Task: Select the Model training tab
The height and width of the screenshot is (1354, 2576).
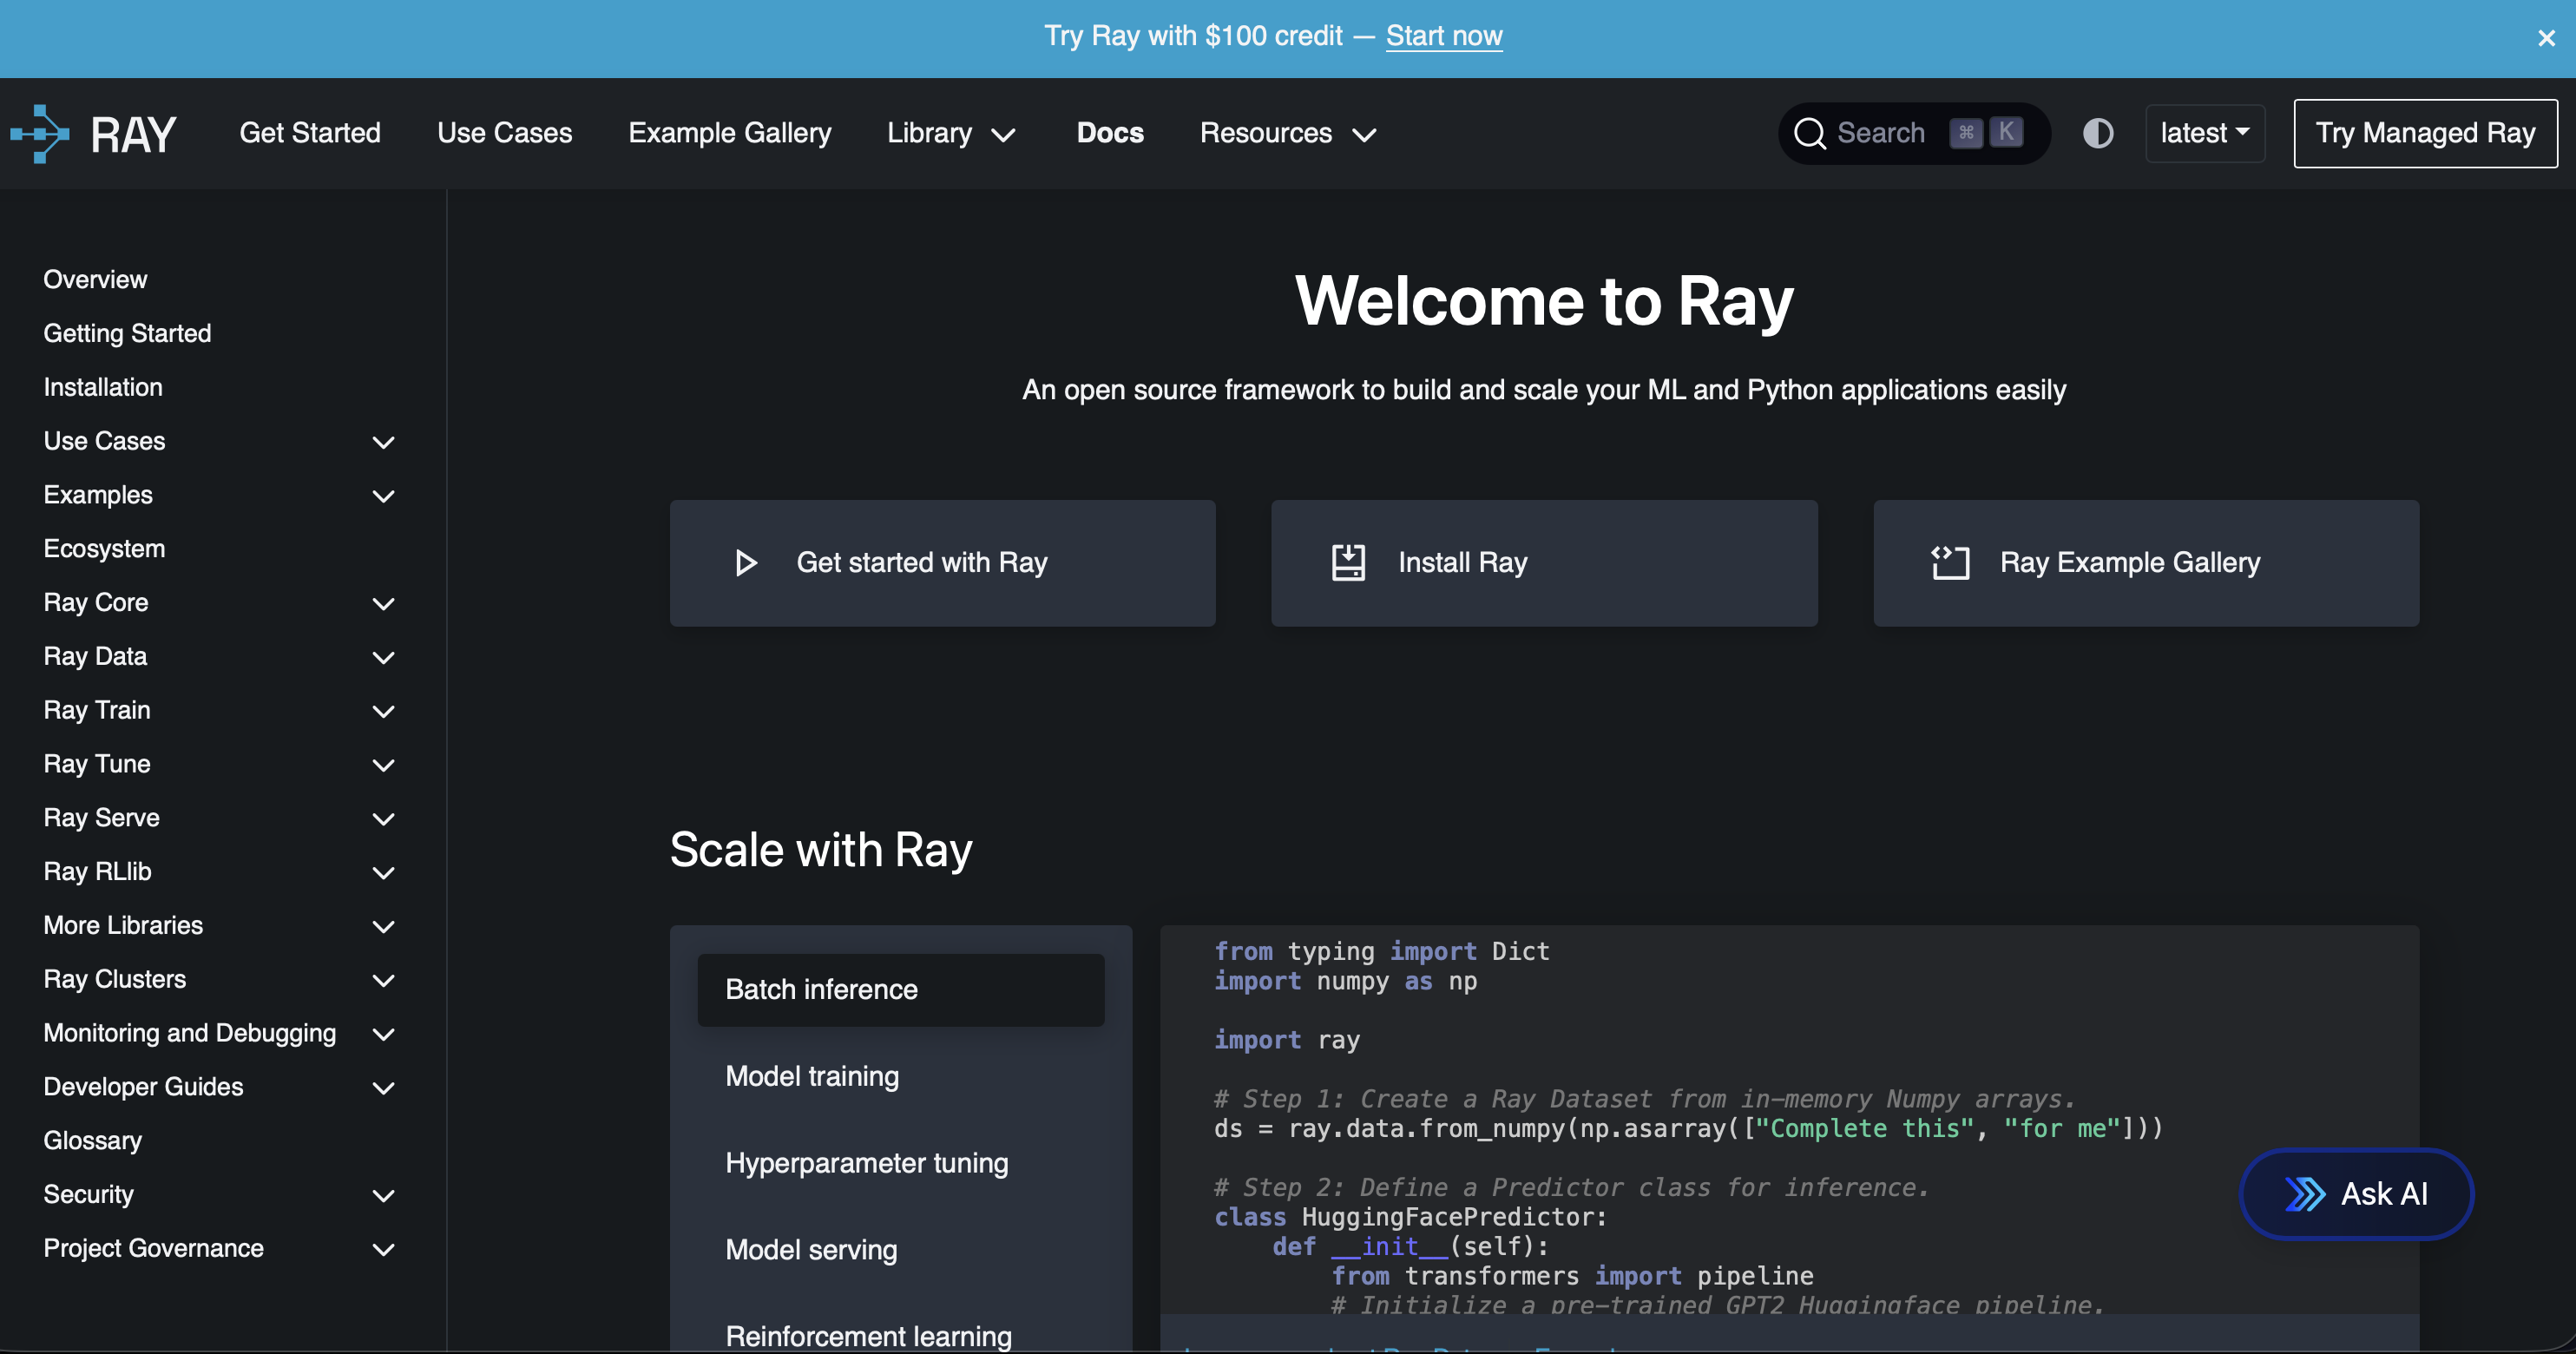Action: [x=900, y=1077]
